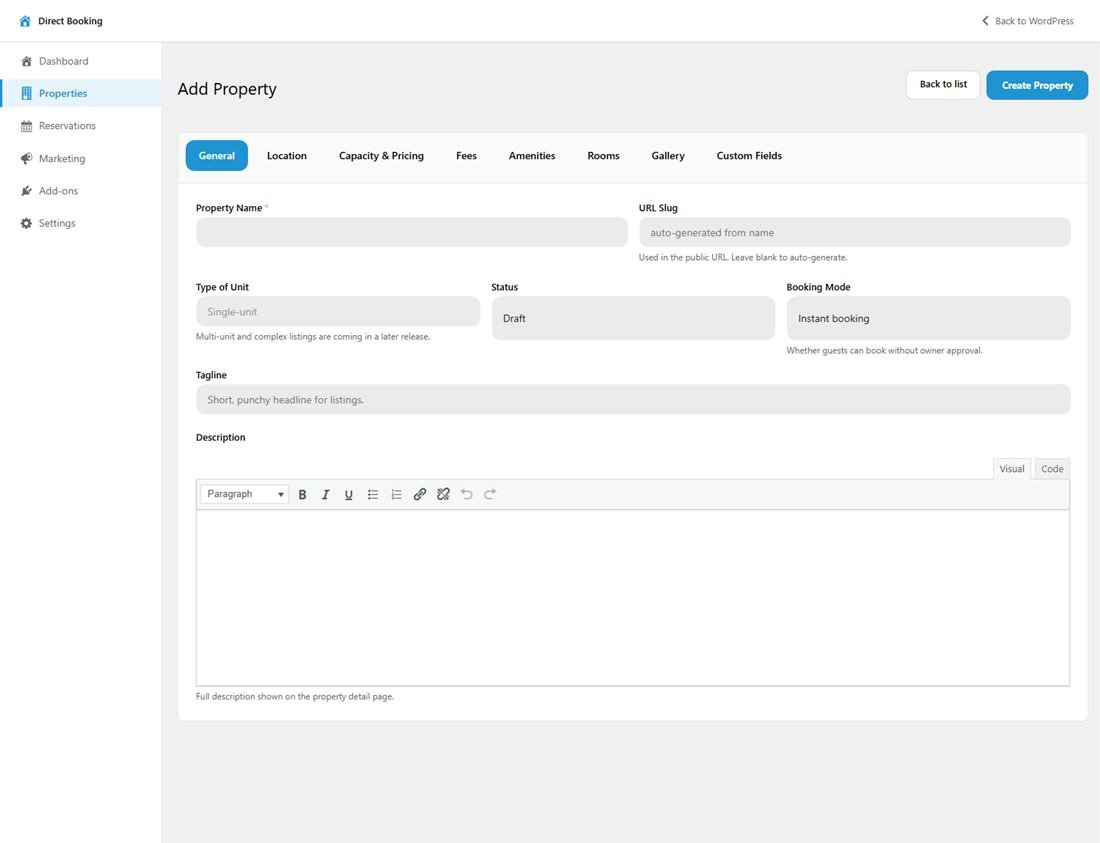Click the Property Name input field
Screen dimensions: 1100x843
click(412, 232)
